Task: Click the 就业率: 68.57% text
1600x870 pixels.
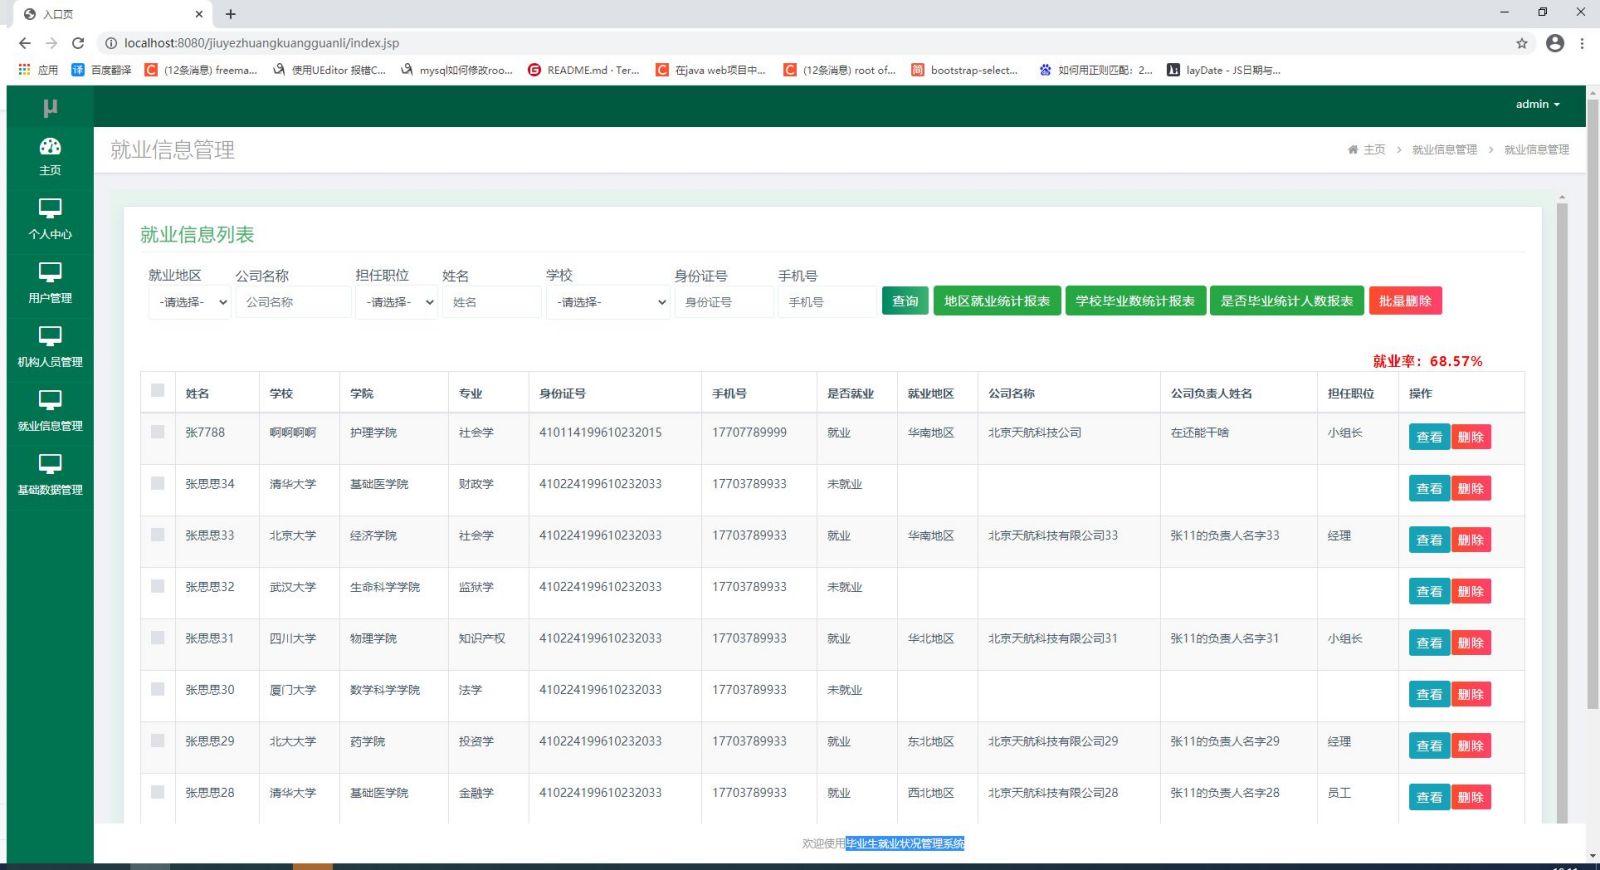Action: pyautogui.click(x=1427, y=361)
